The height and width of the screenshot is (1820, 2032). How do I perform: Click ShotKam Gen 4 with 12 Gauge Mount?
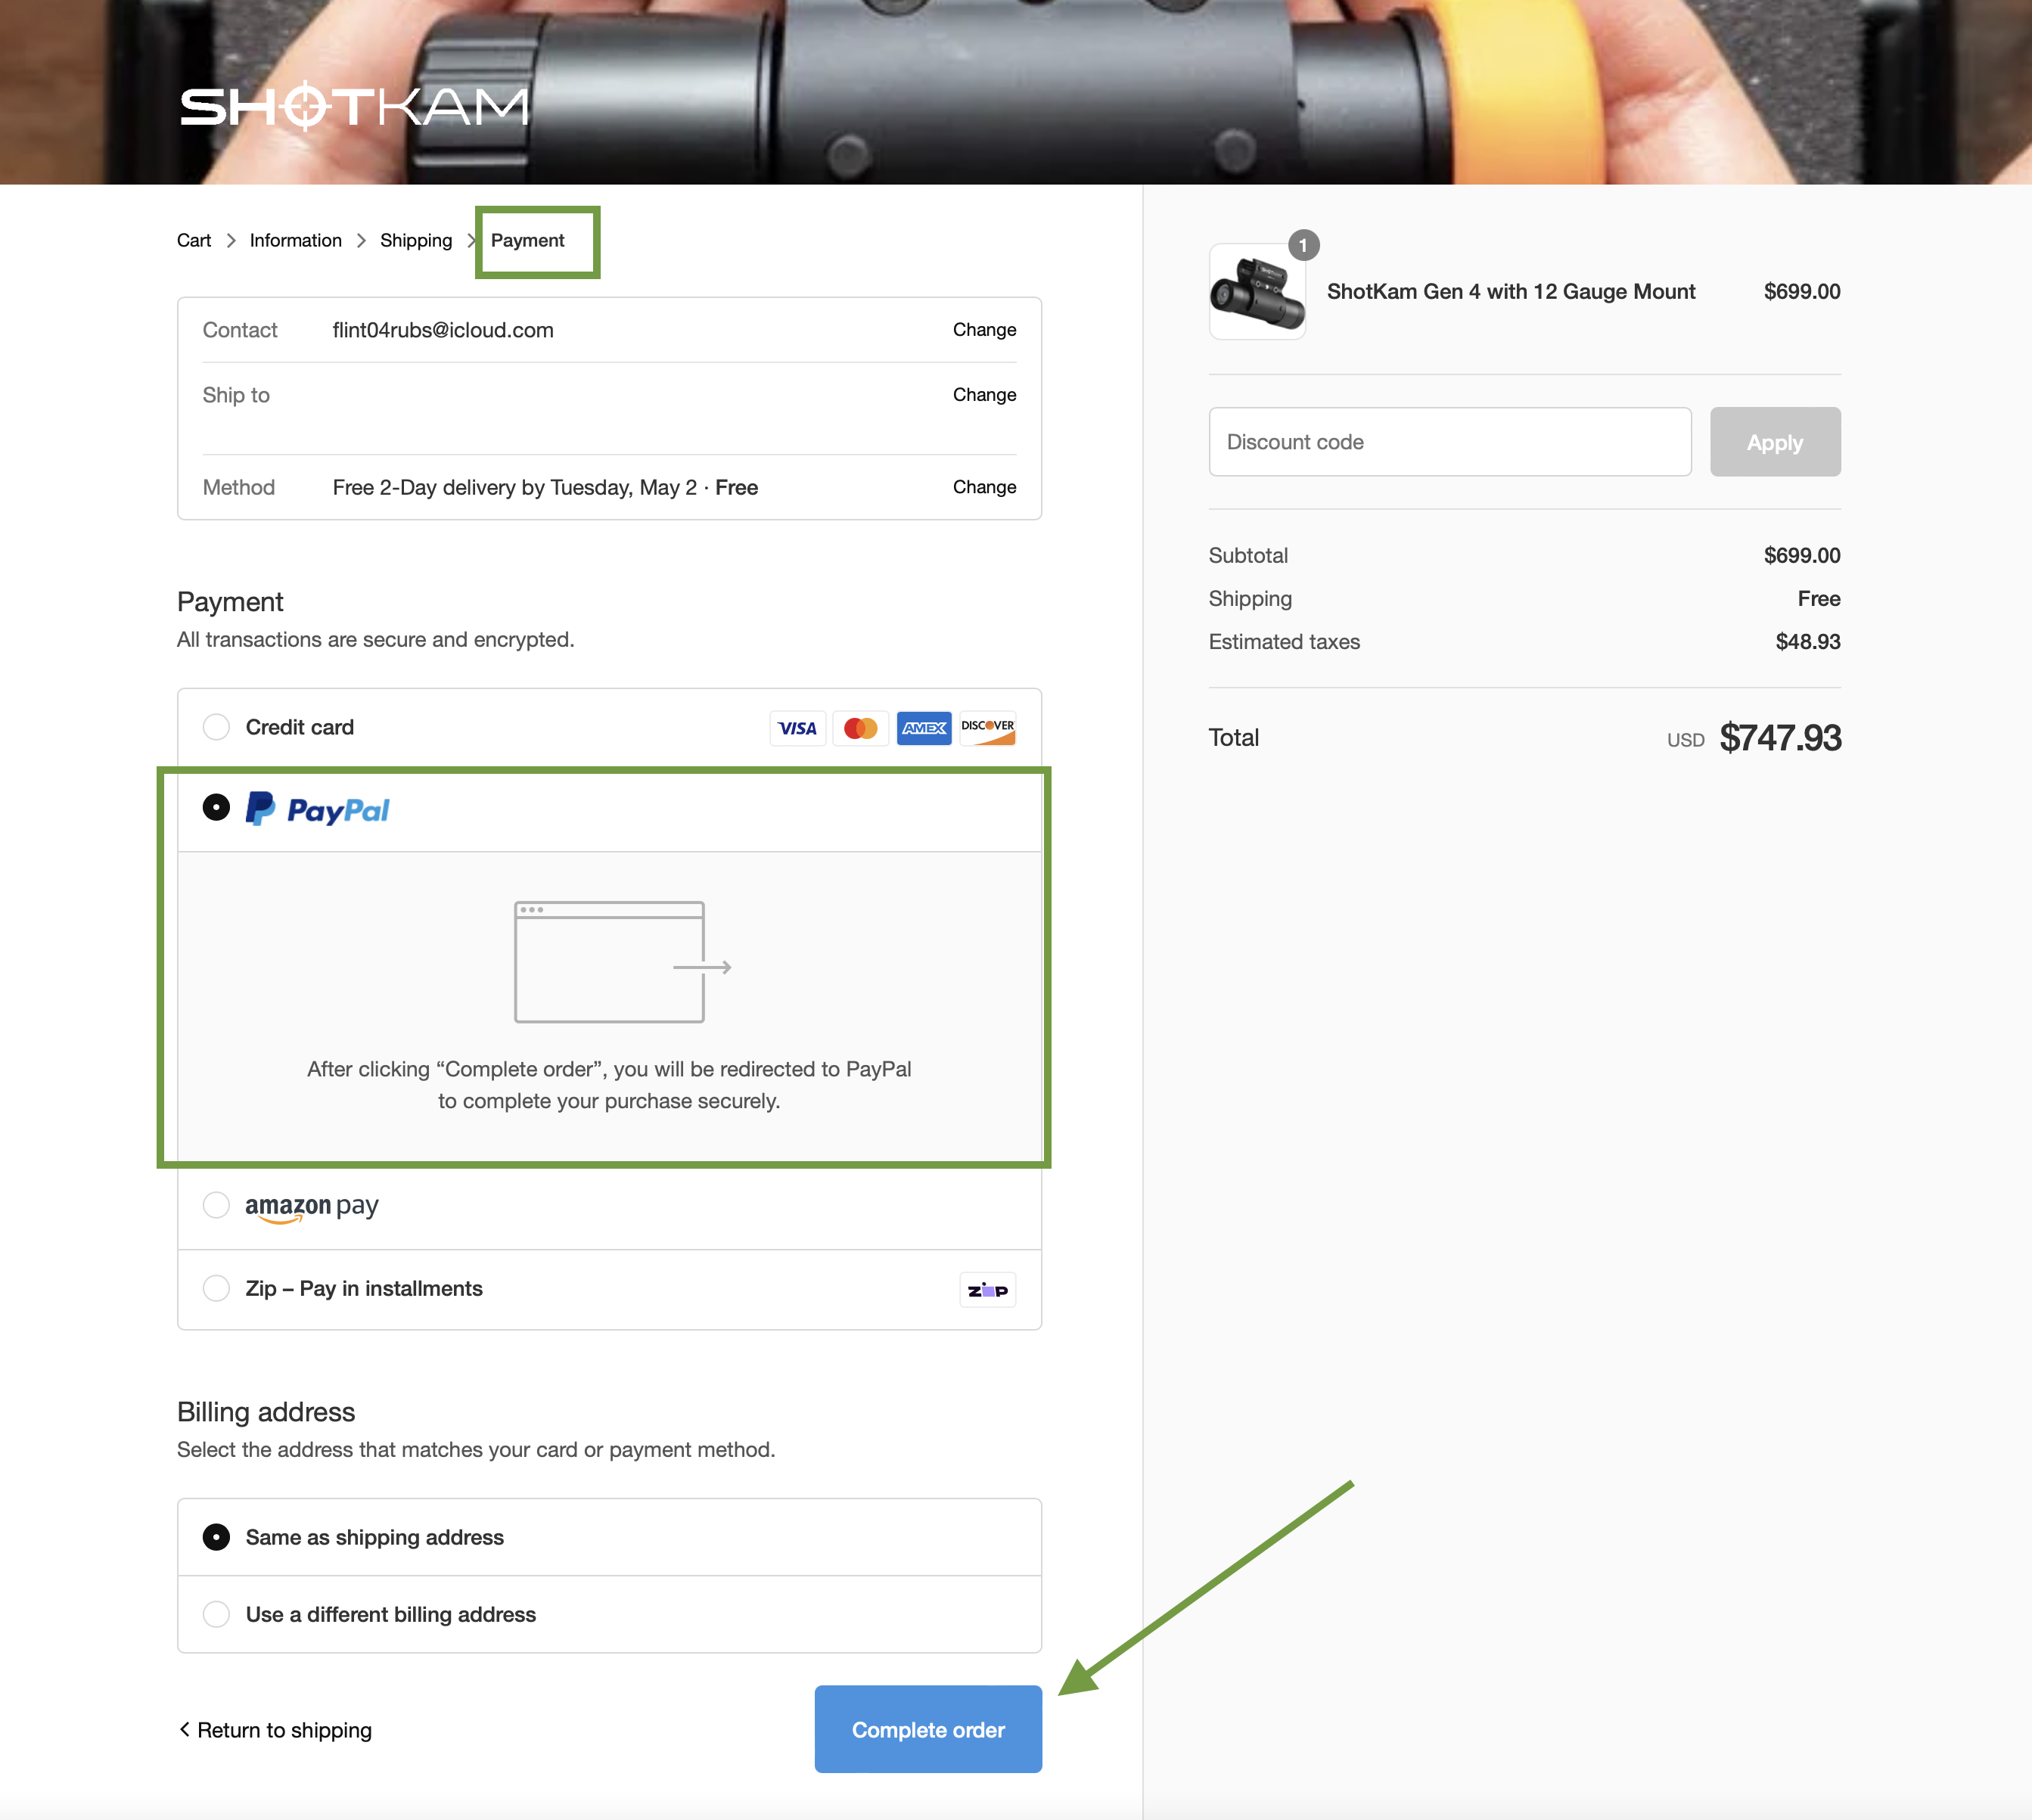tap(1511, 292)
